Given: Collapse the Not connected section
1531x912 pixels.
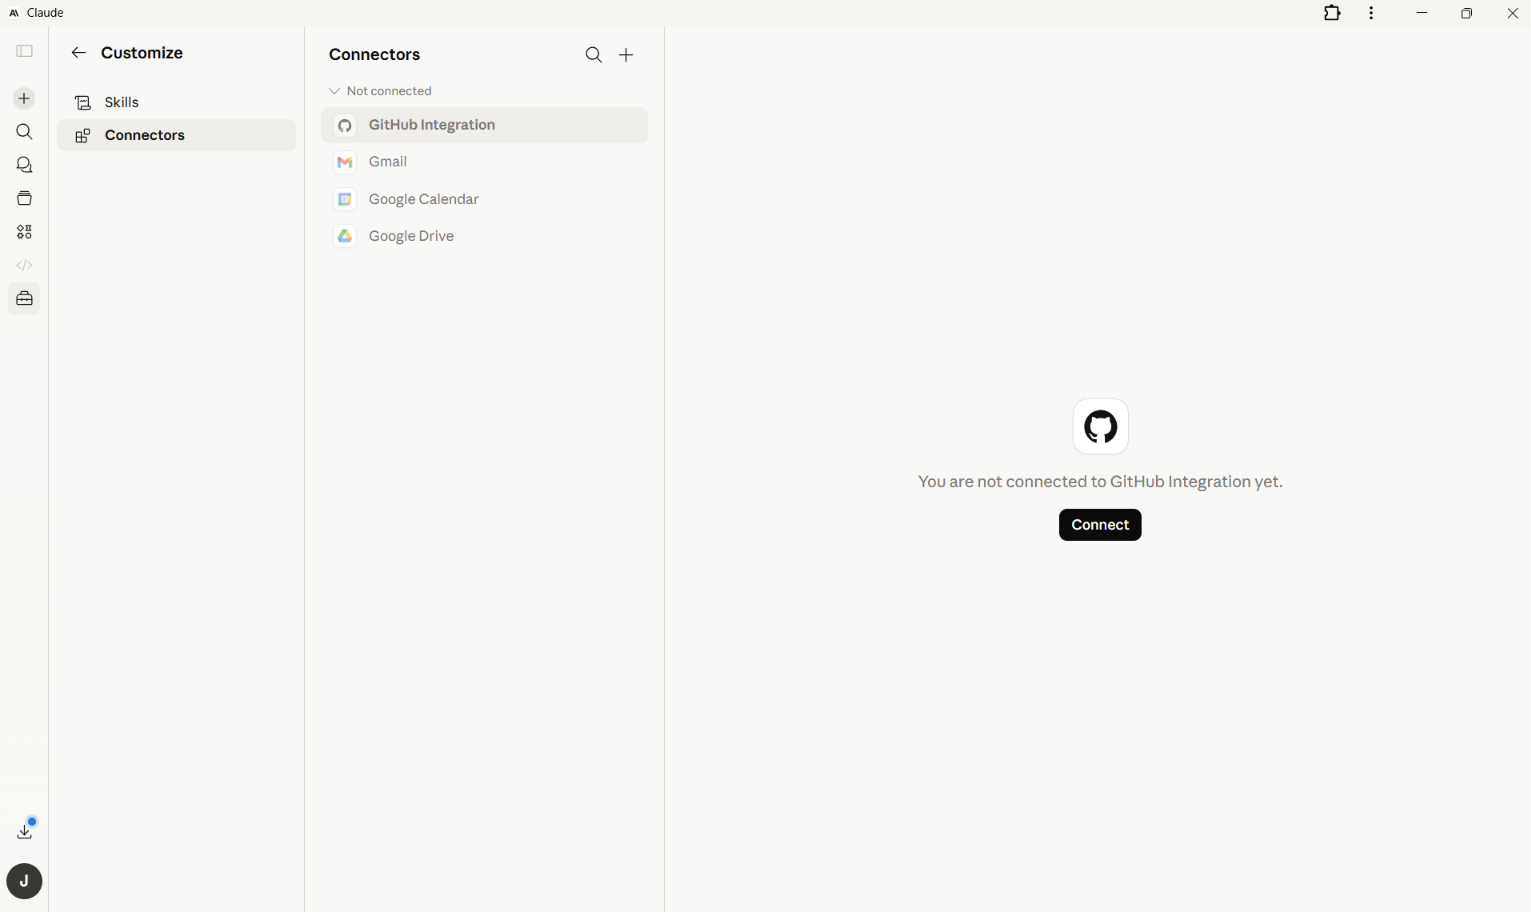Looking at the screenshot, I should click(380, 91).
